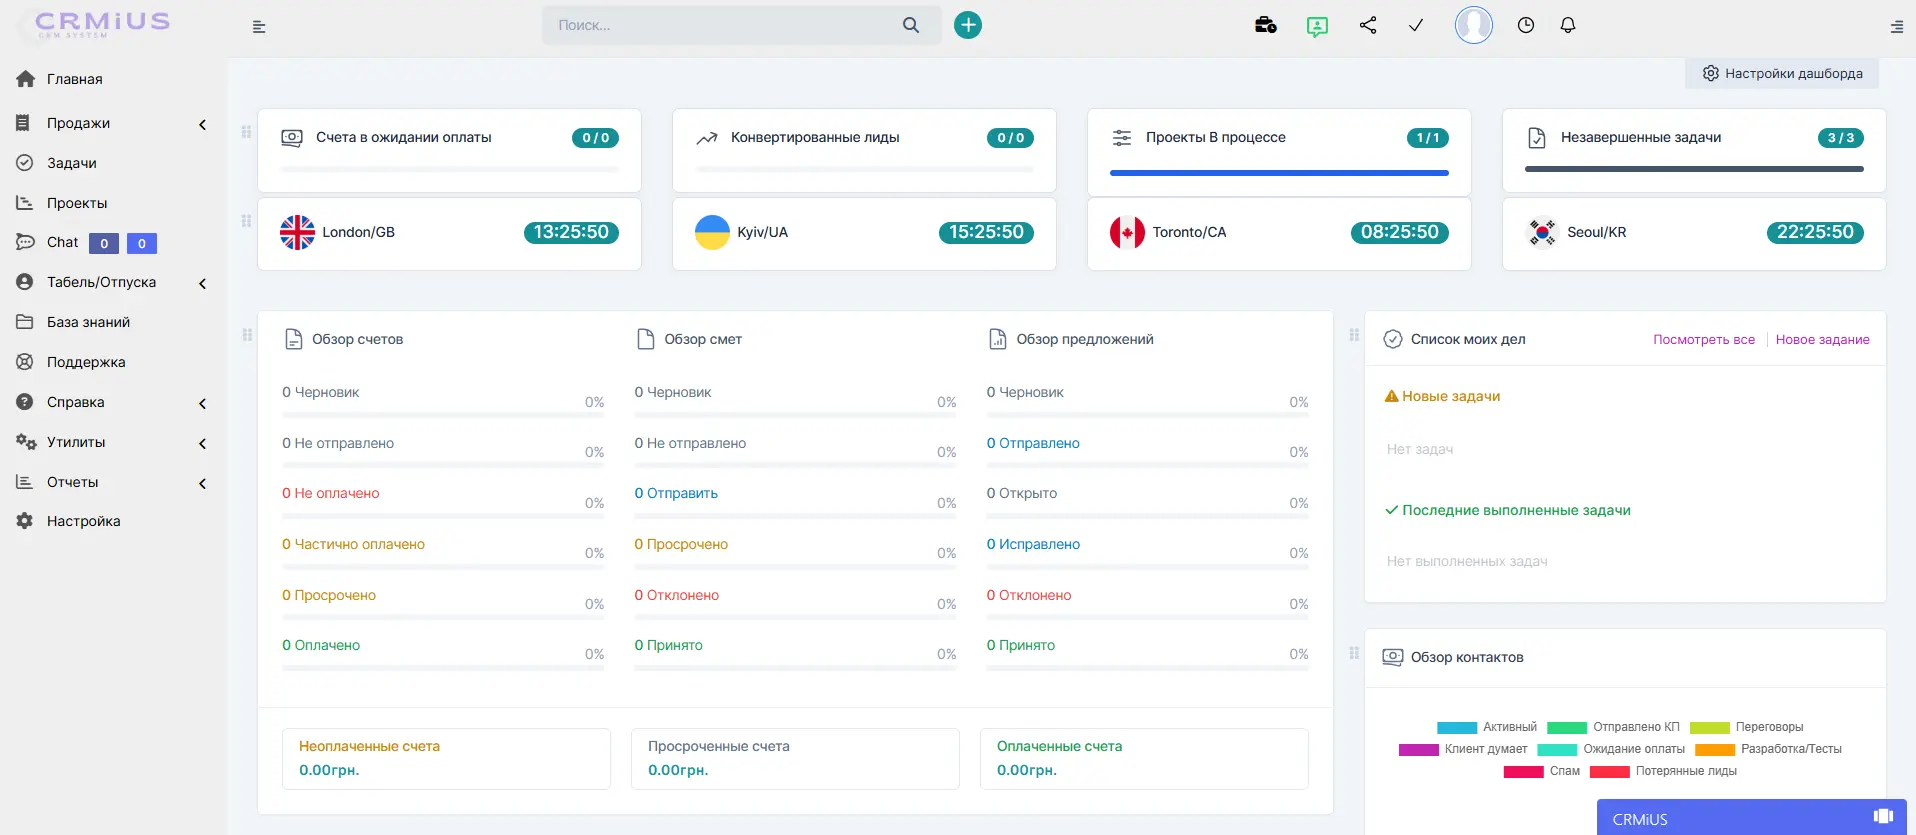Screen dimensions: 1916x835
Task: Expand the Отчеты sidebar submenu
Action: [203, 484]
